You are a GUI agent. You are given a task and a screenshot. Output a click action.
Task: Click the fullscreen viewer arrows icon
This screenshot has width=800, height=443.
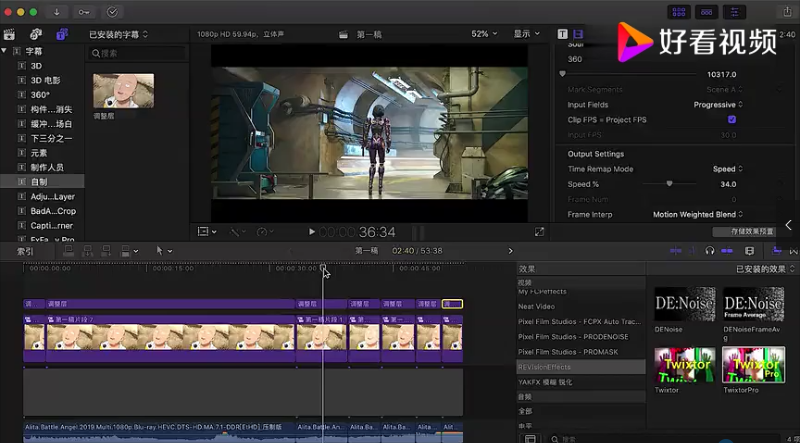click(539, 232)
